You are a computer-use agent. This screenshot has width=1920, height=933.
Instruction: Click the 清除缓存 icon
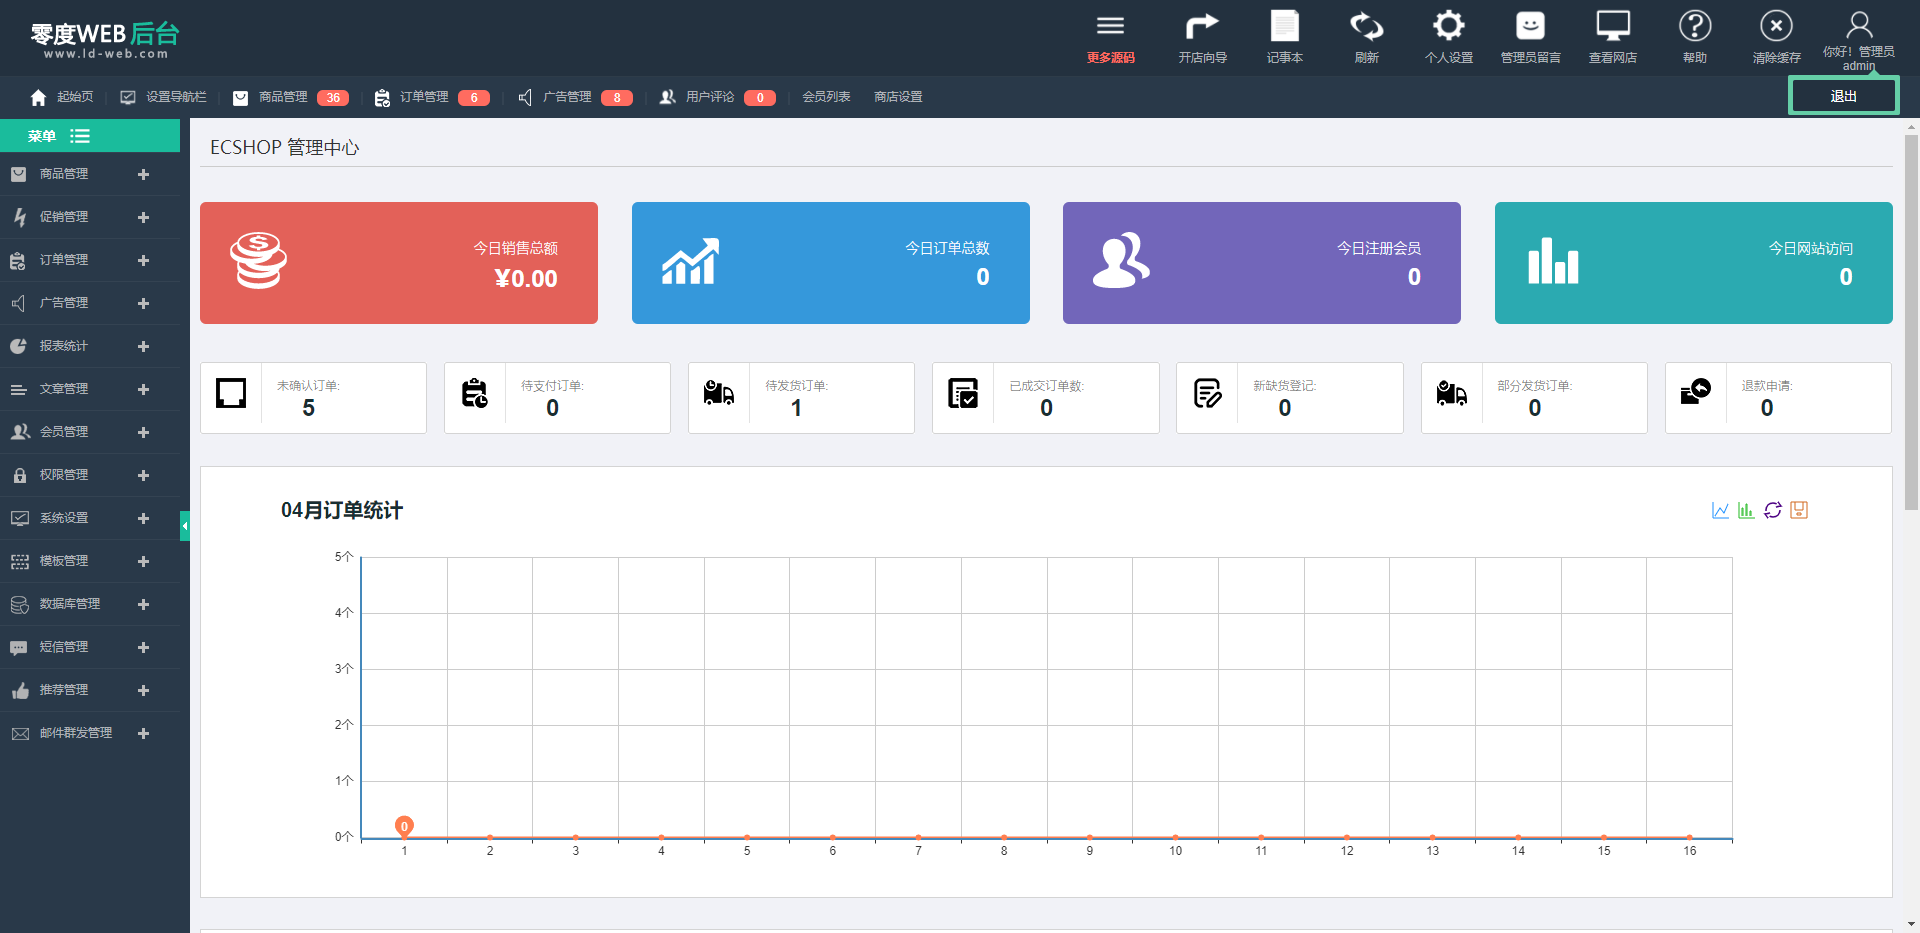pyautogui.click(x=1776, y=26)
